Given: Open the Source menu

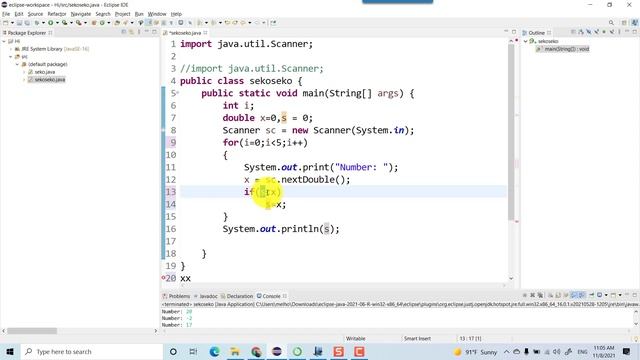Looking at the screenshot, I should click(35, 14).
